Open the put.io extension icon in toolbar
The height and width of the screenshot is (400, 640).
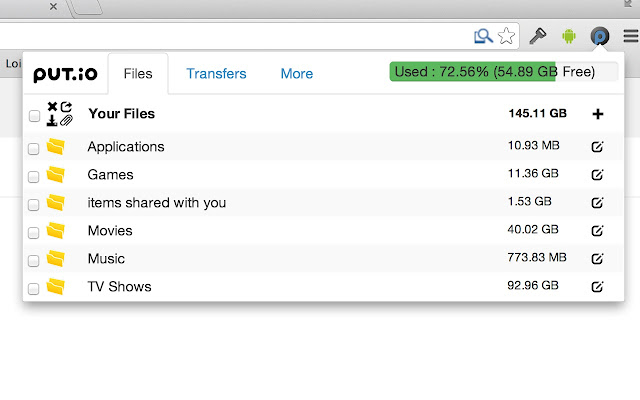point(600,37)
